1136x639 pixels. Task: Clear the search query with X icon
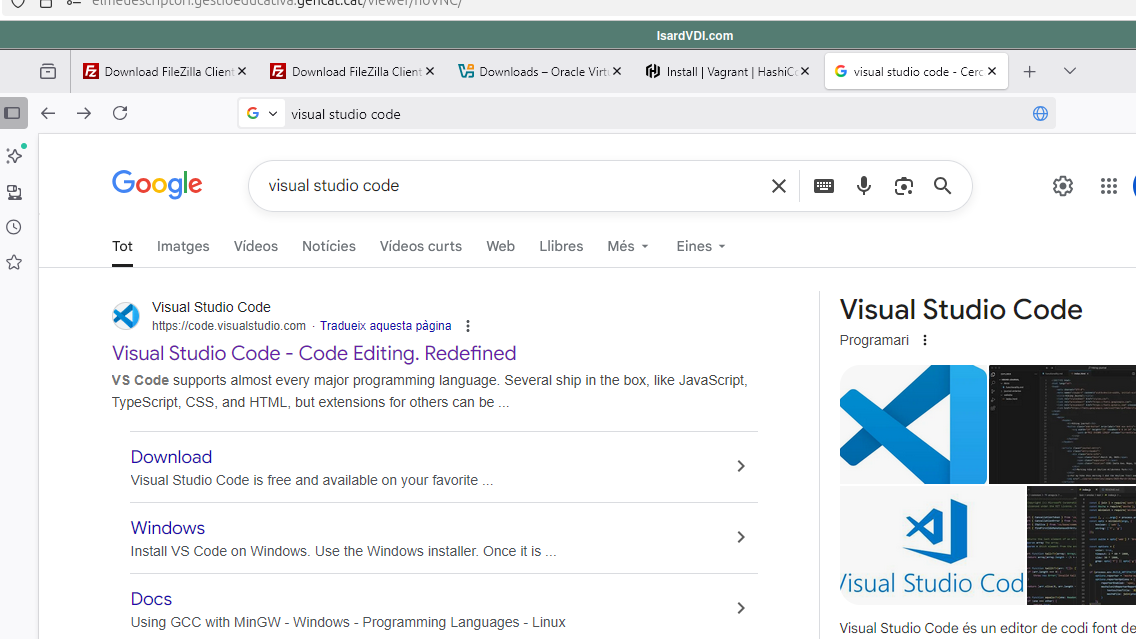(779, 186)
